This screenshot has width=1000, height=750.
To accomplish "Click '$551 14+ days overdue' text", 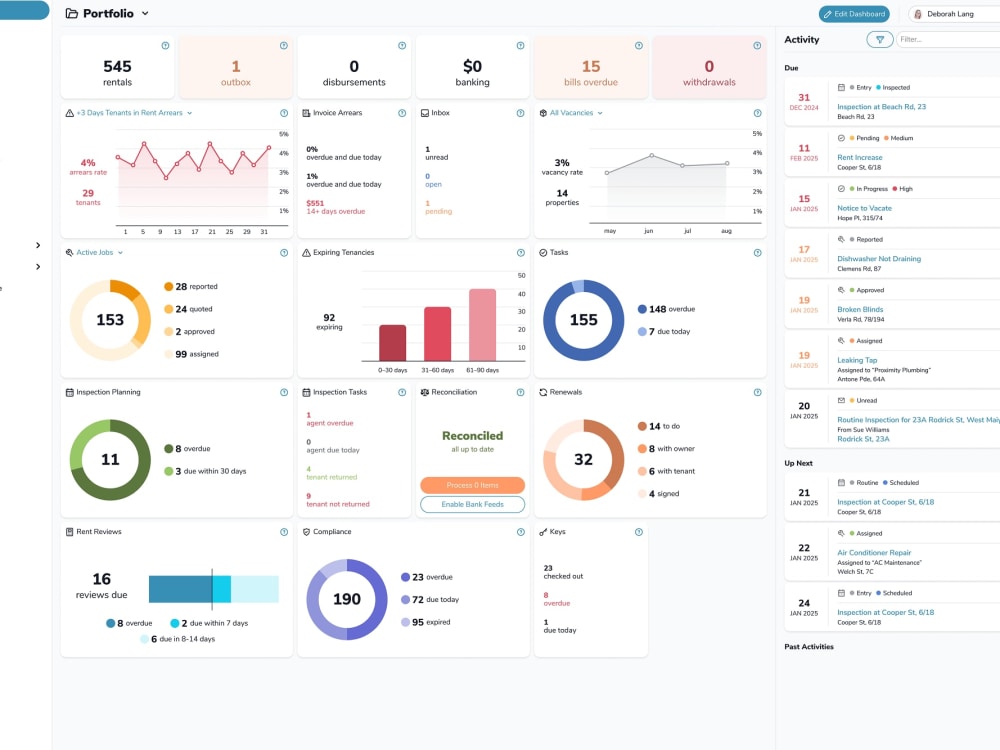I will point(335,207).
